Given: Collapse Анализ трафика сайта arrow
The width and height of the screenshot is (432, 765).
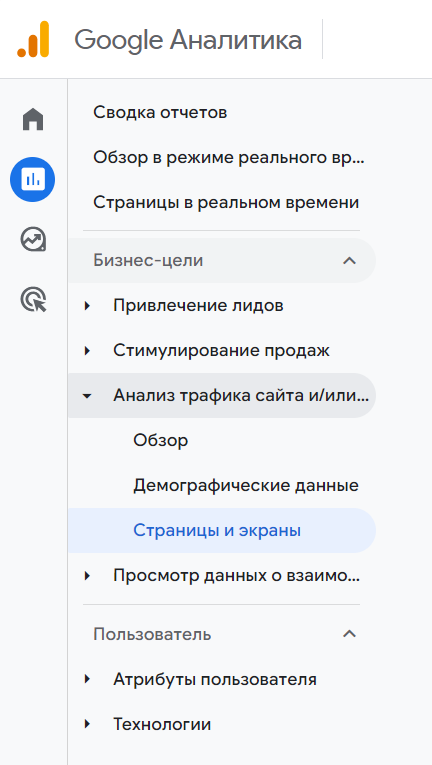Looking at the screenshot, I should [87, 396].
